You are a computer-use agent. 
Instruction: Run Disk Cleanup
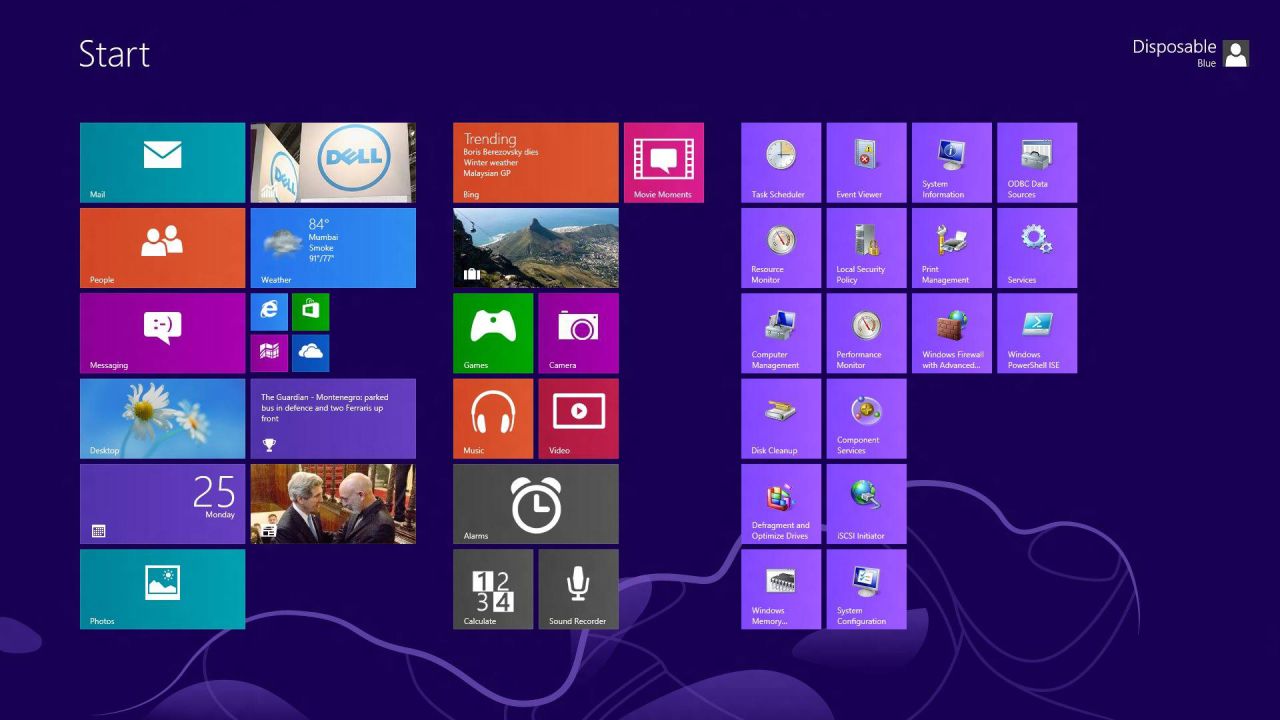tap(780, 418)
